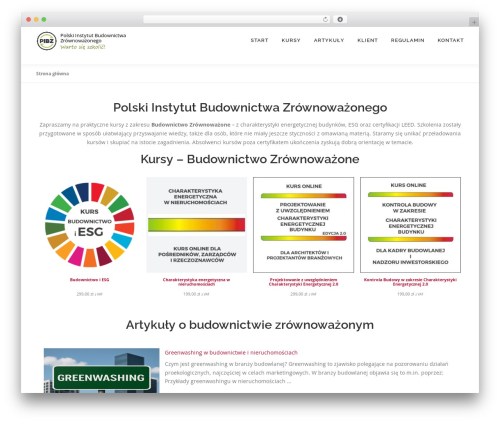Open Charakterystyka energetyczna w nieruchomościach course image

(196, 225)
